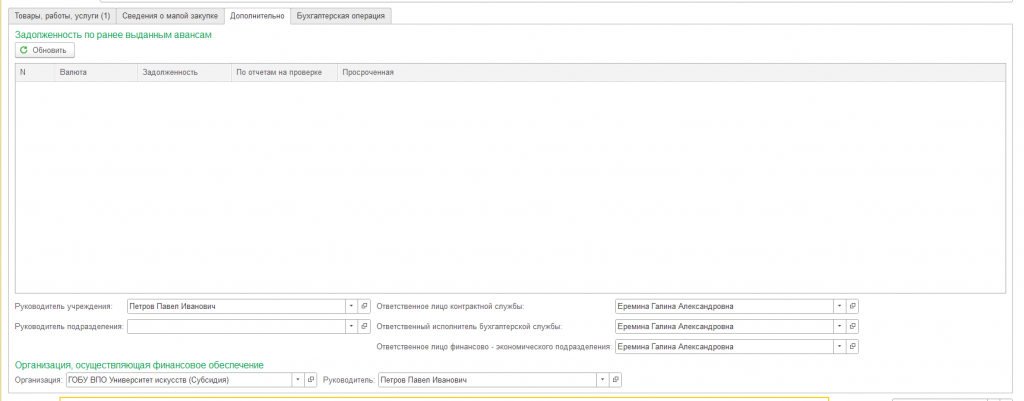Sort by the Валюта column header

pos(96,72)
